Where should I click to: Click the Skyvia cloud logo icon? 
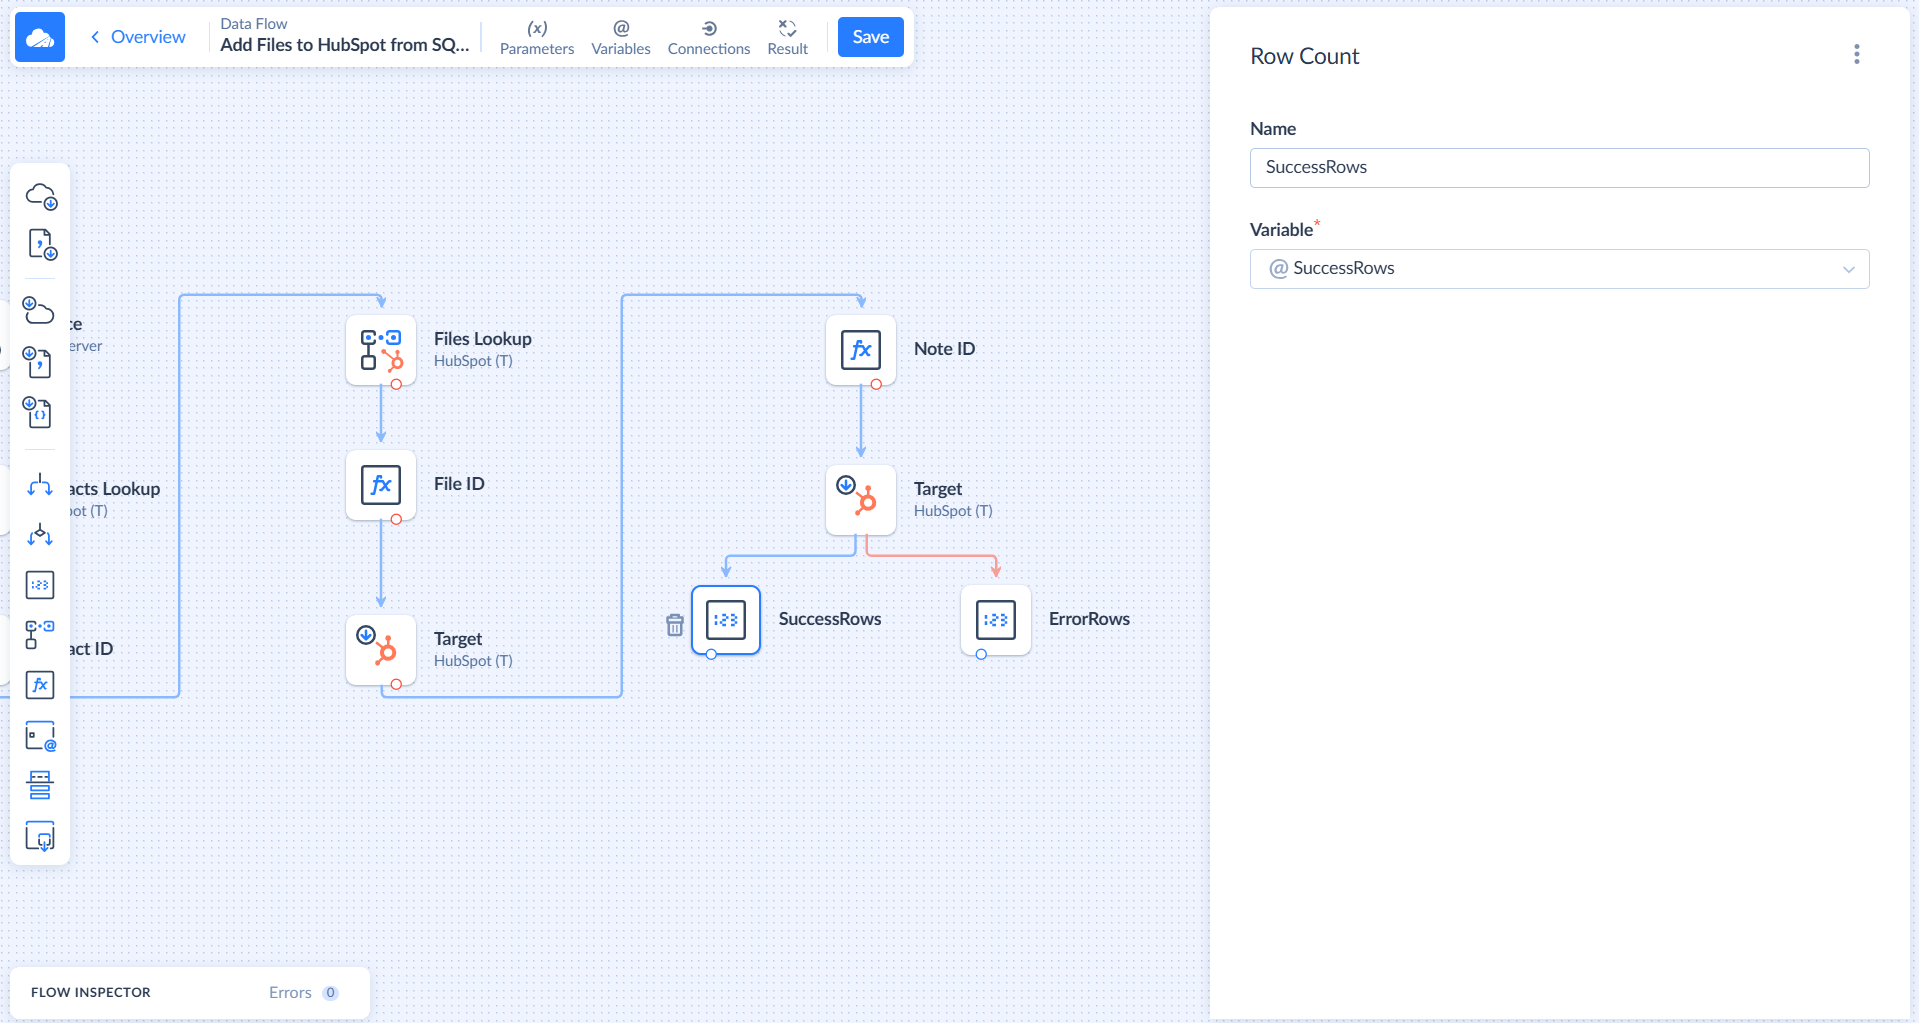pos(40,37)
